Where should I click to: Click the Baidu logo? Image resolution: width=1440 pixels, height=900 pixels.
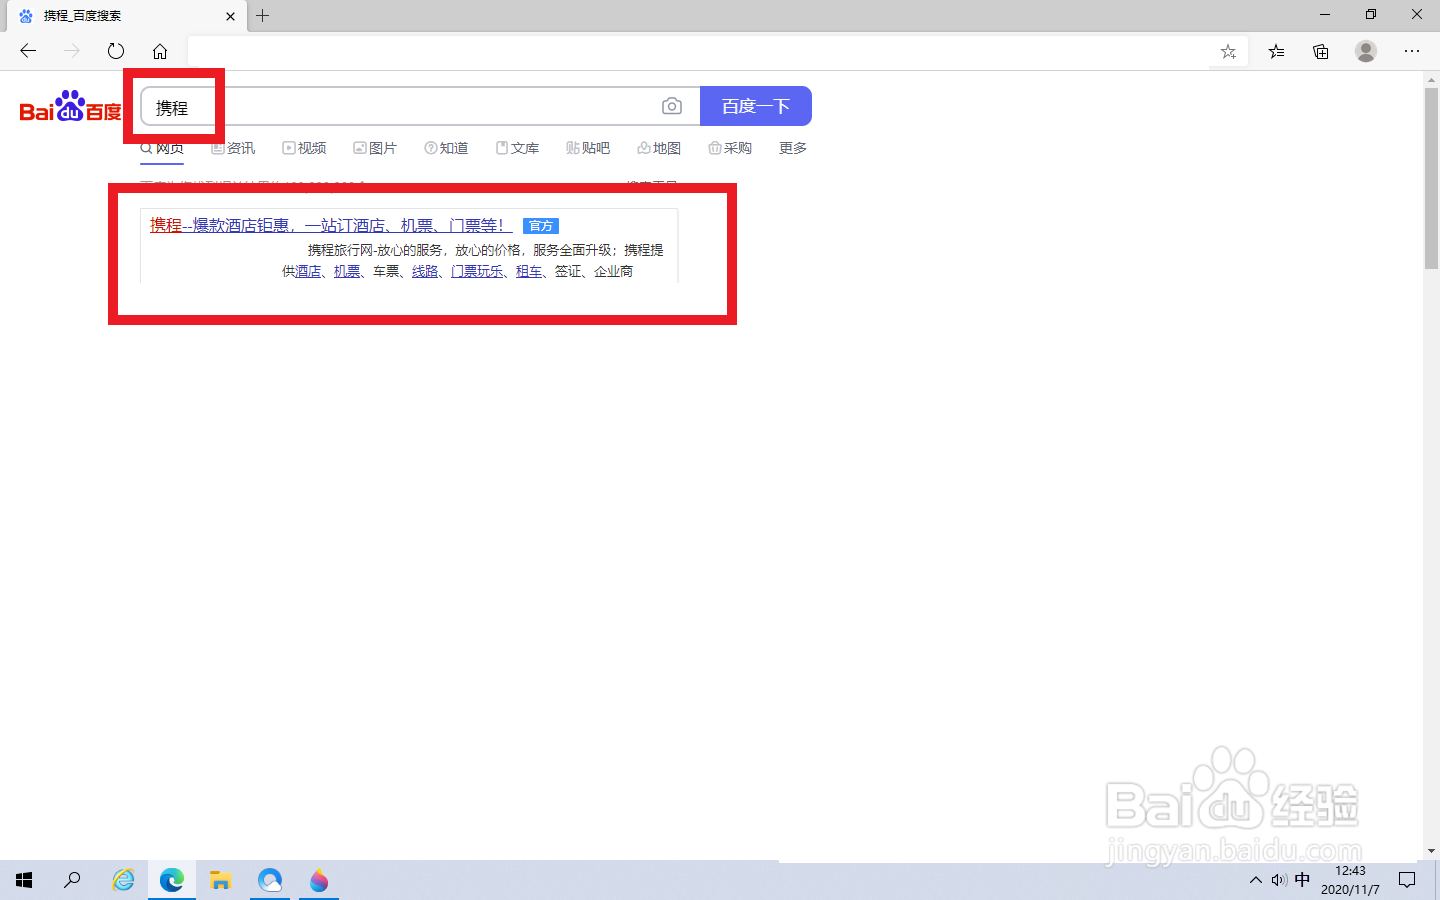point(71,106)
